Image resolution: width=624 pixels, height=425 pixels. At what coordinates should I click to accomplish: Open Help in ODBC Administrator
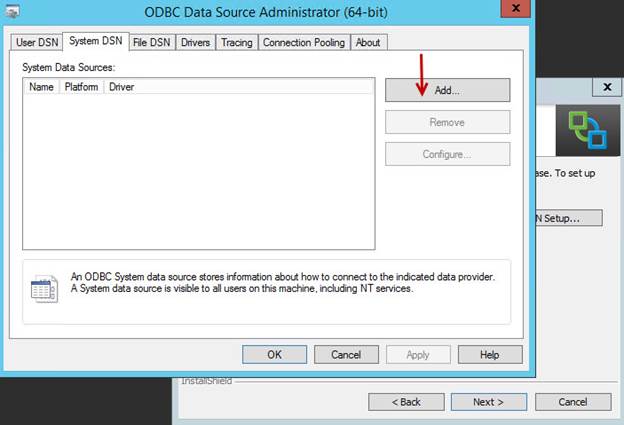(490, 355)
